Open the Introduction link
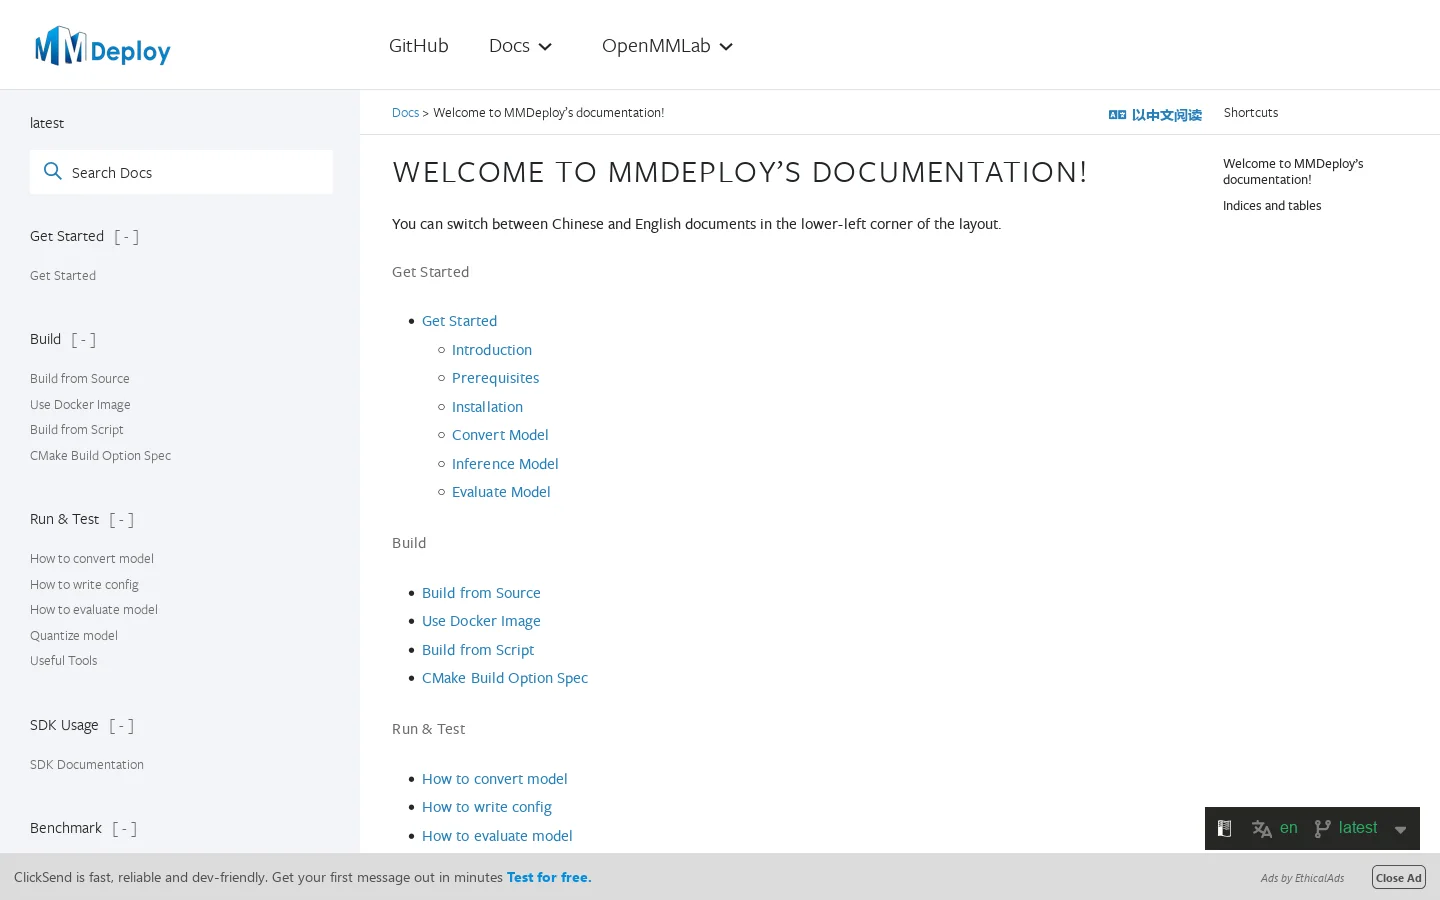This screenshot has width=1440, height=900. 492,350
